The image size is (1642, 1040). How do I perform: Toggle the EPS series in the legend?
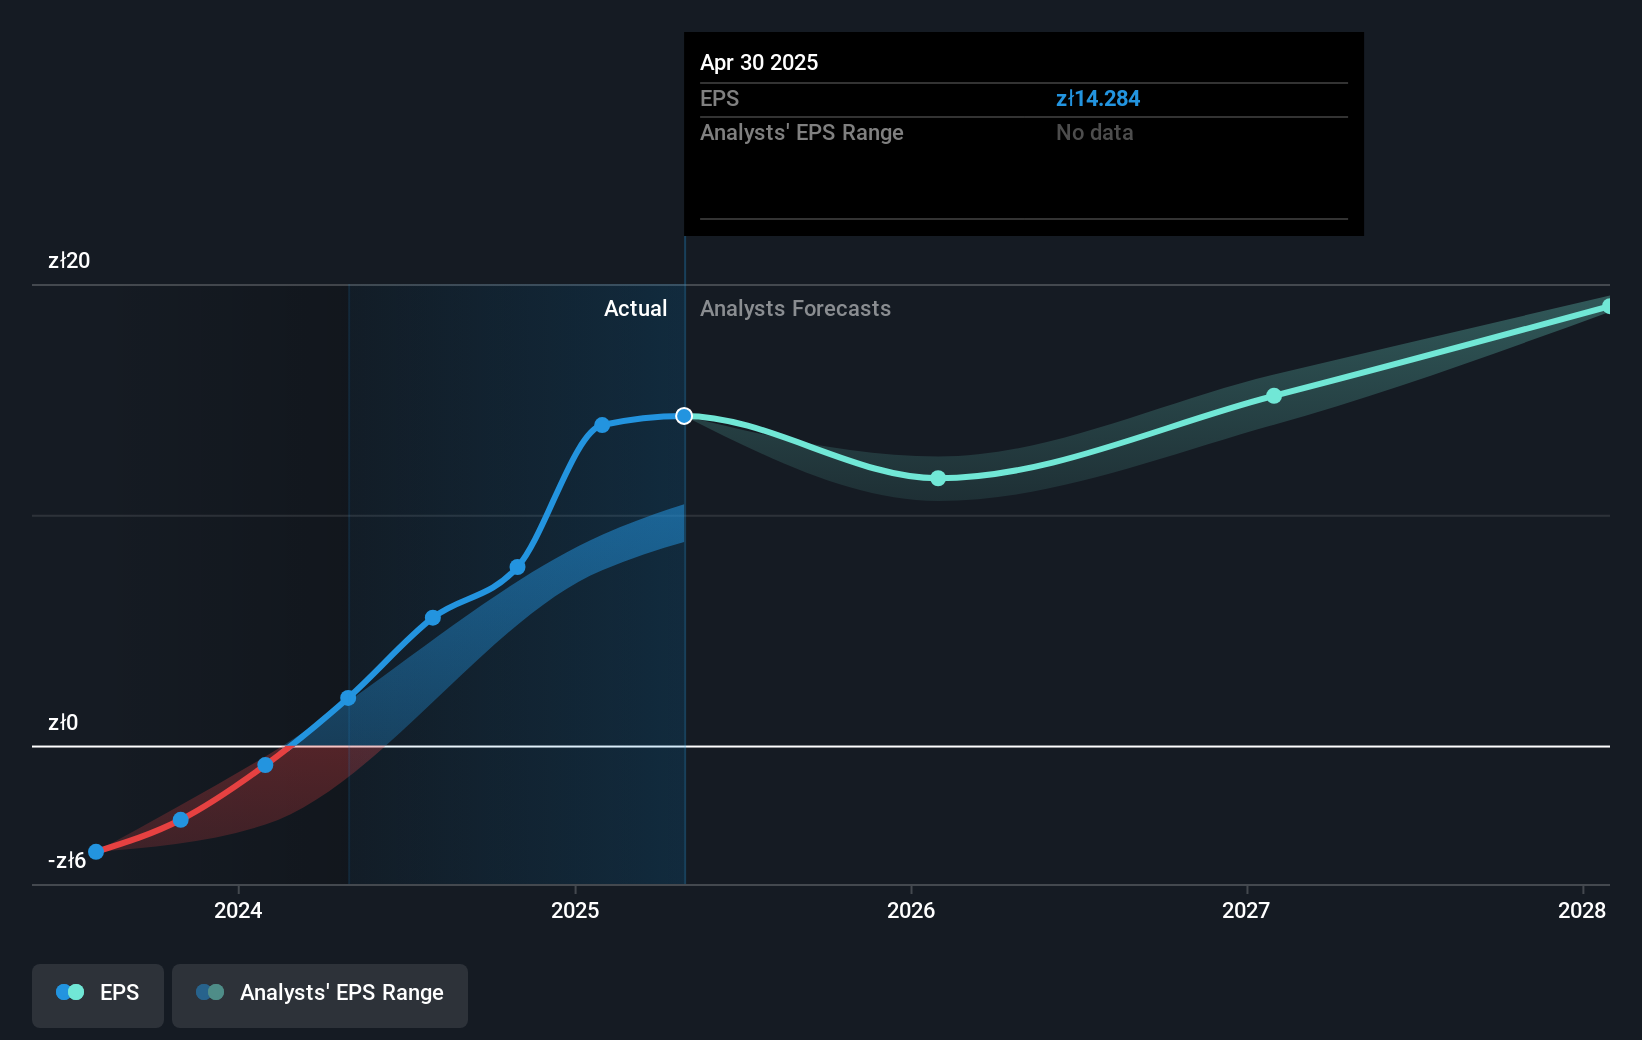click(97, 996)
